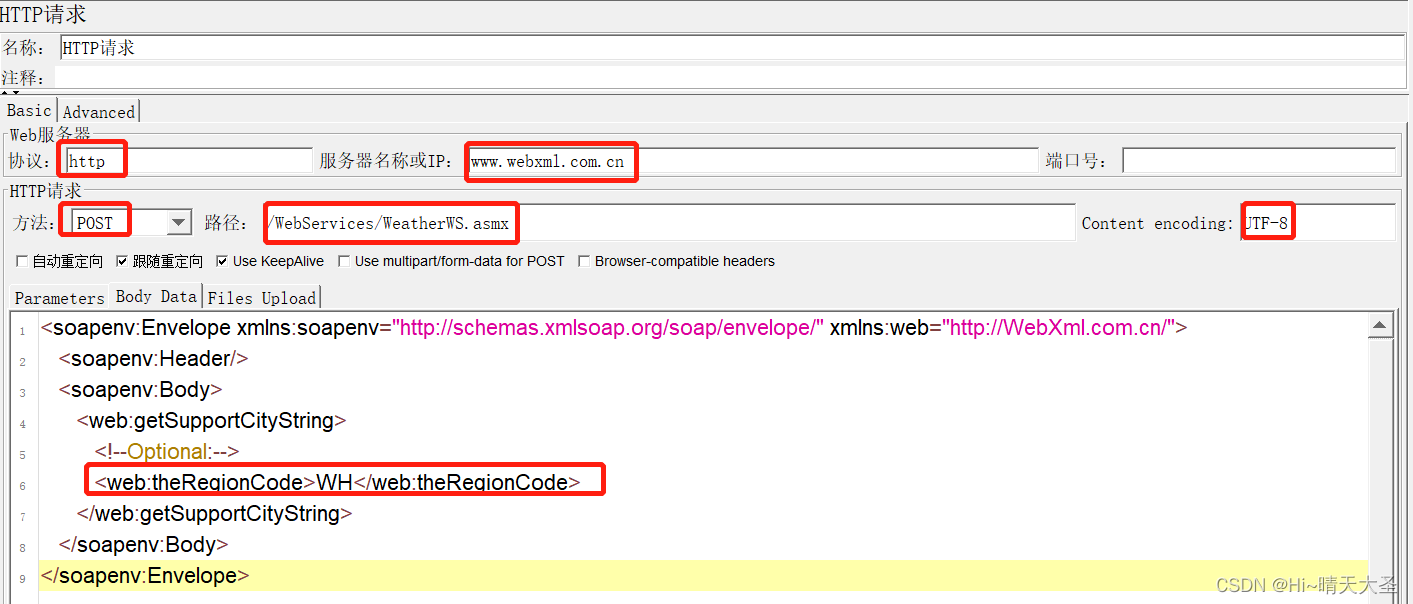The width and height of the screenshot is (1413, 604).
Task: Switch to the Parameters tab
Action: 58,297
